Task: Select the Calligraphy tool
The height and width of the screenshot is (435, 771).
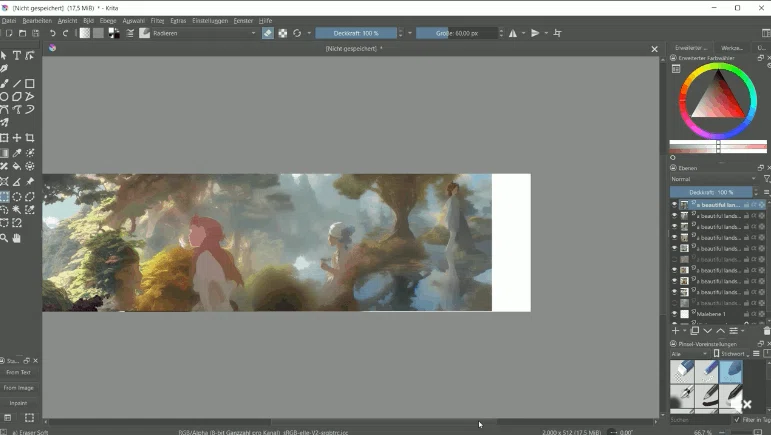Action: point(4,69)
